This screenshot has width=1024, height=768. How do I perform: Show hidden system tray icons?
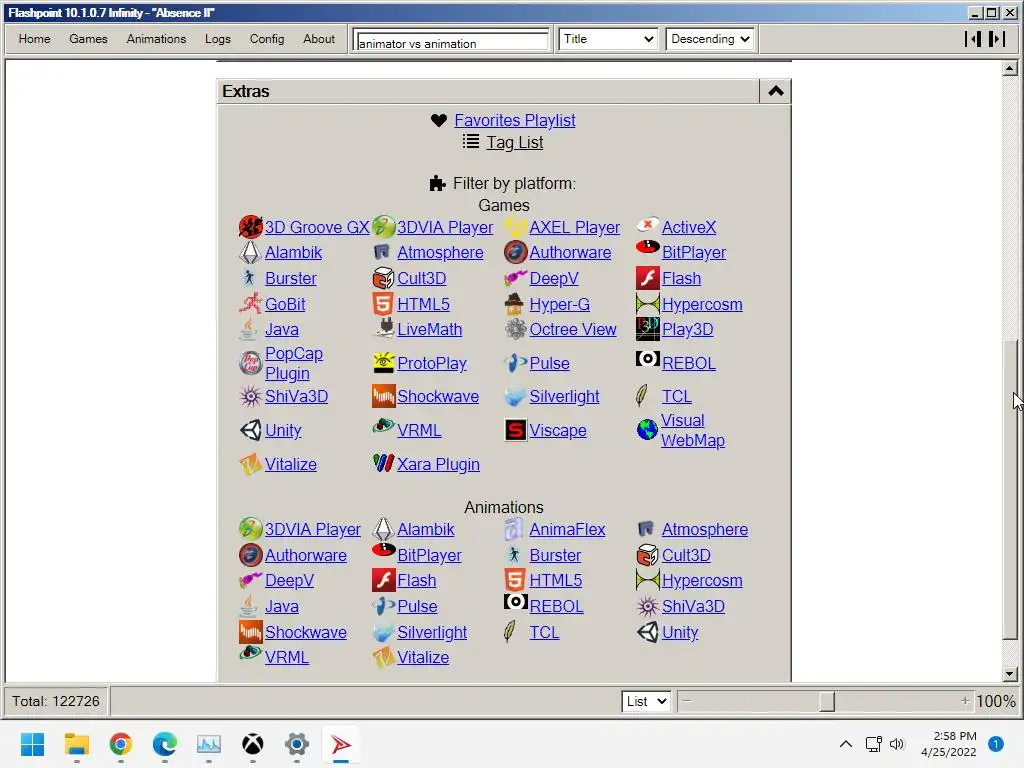pos(846,744)
